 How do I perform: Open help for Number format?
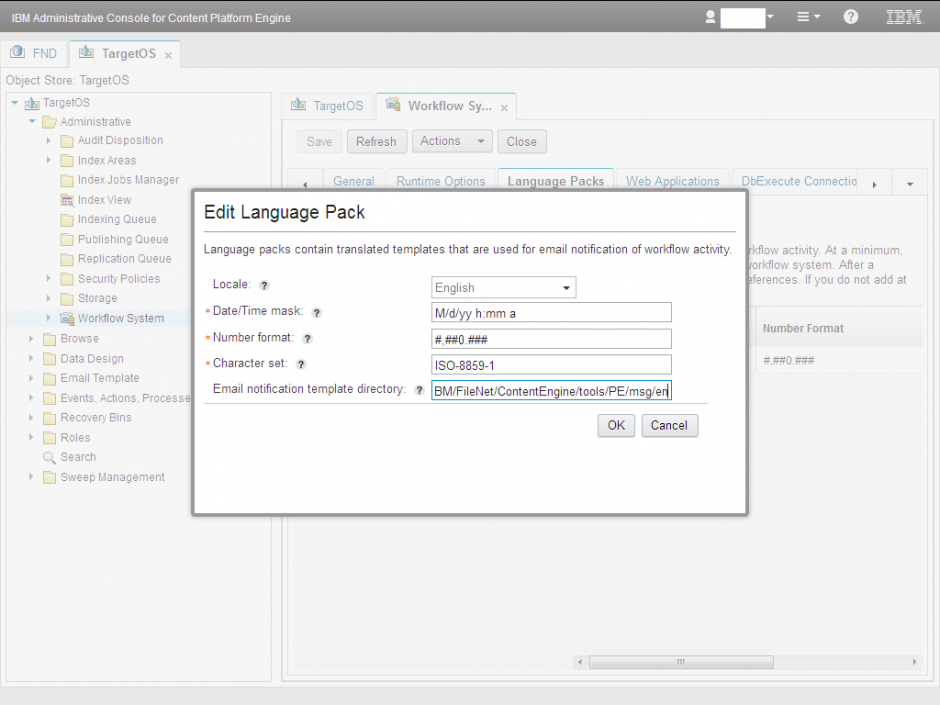pos(307,338)
